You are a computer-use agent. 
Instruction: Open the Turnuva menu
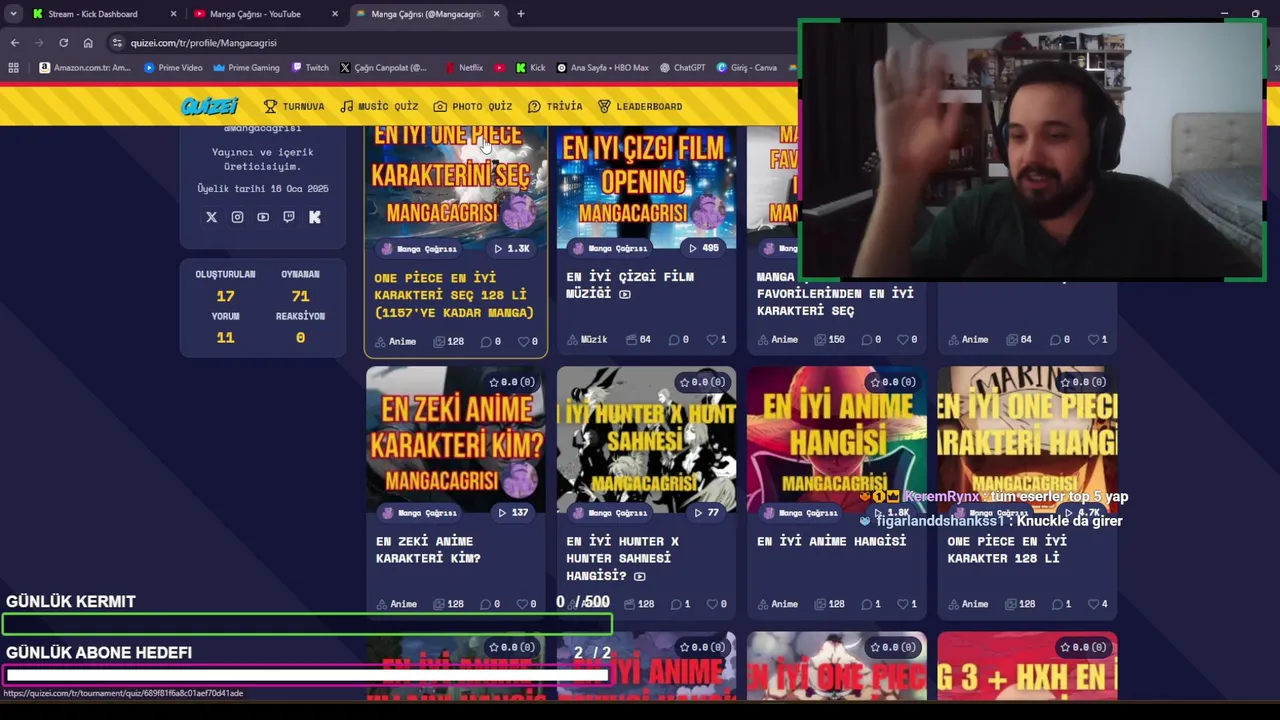click(294, 106)
